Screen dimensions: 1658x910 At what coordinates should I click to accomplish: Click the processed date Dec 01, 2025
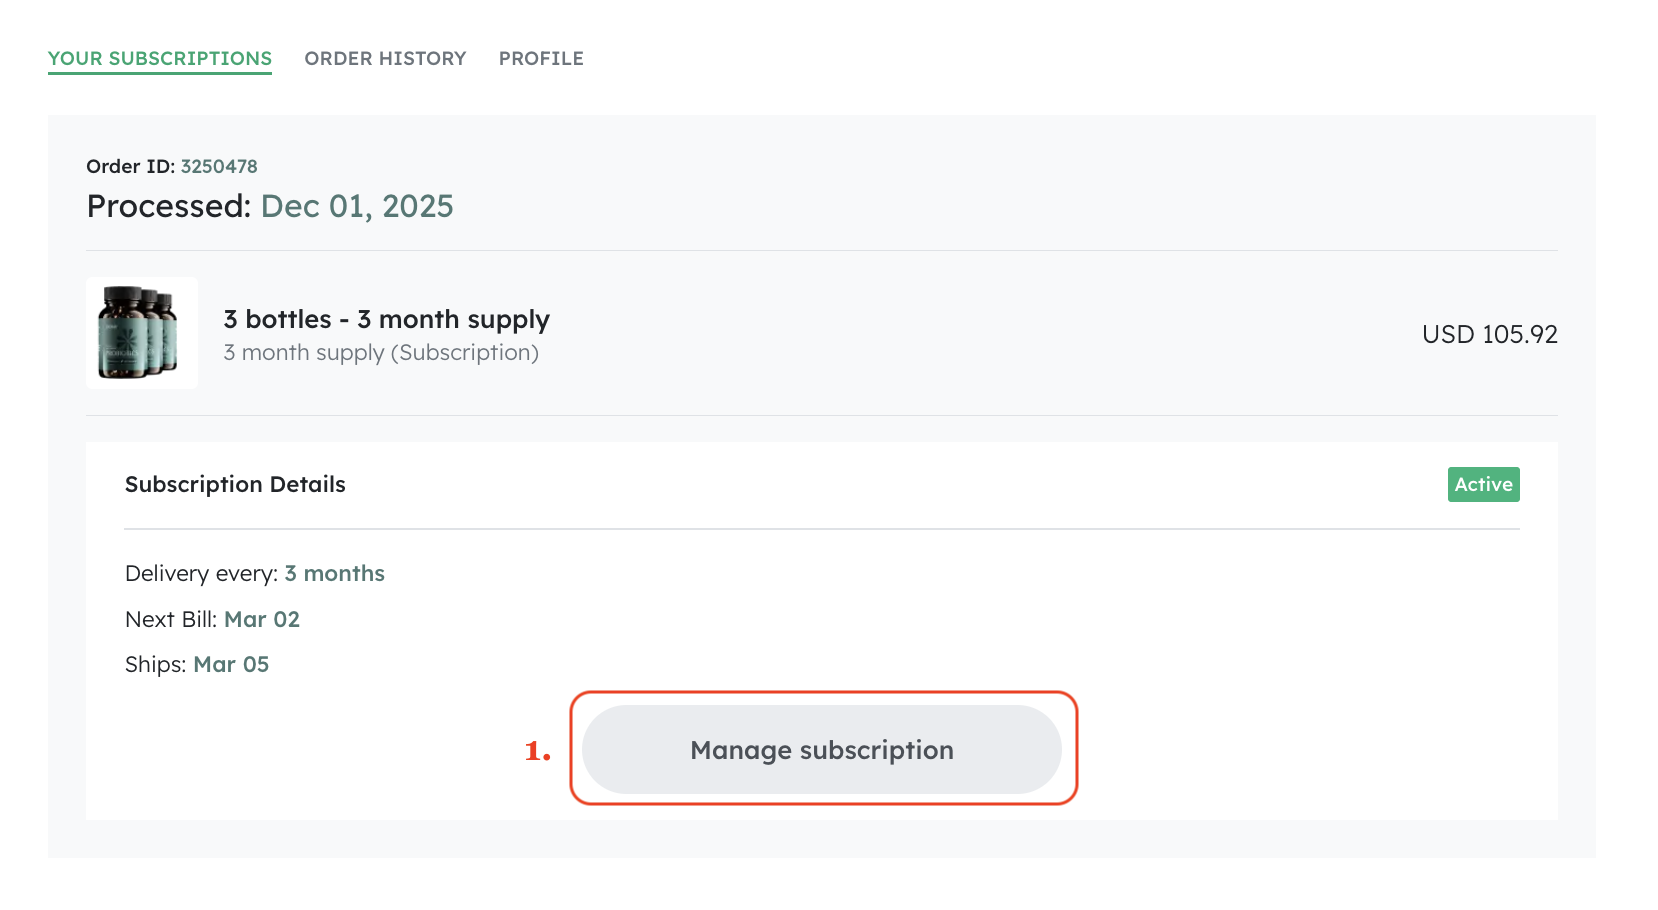[357, 206]
